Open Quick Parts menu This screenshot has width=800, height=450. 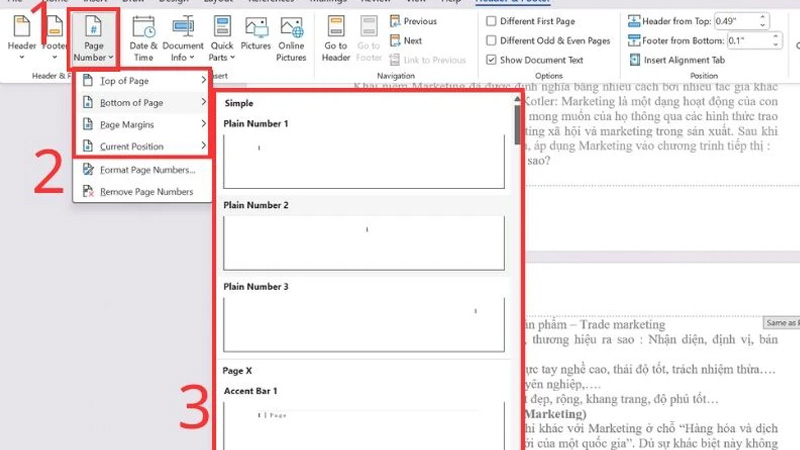point(222,39)
